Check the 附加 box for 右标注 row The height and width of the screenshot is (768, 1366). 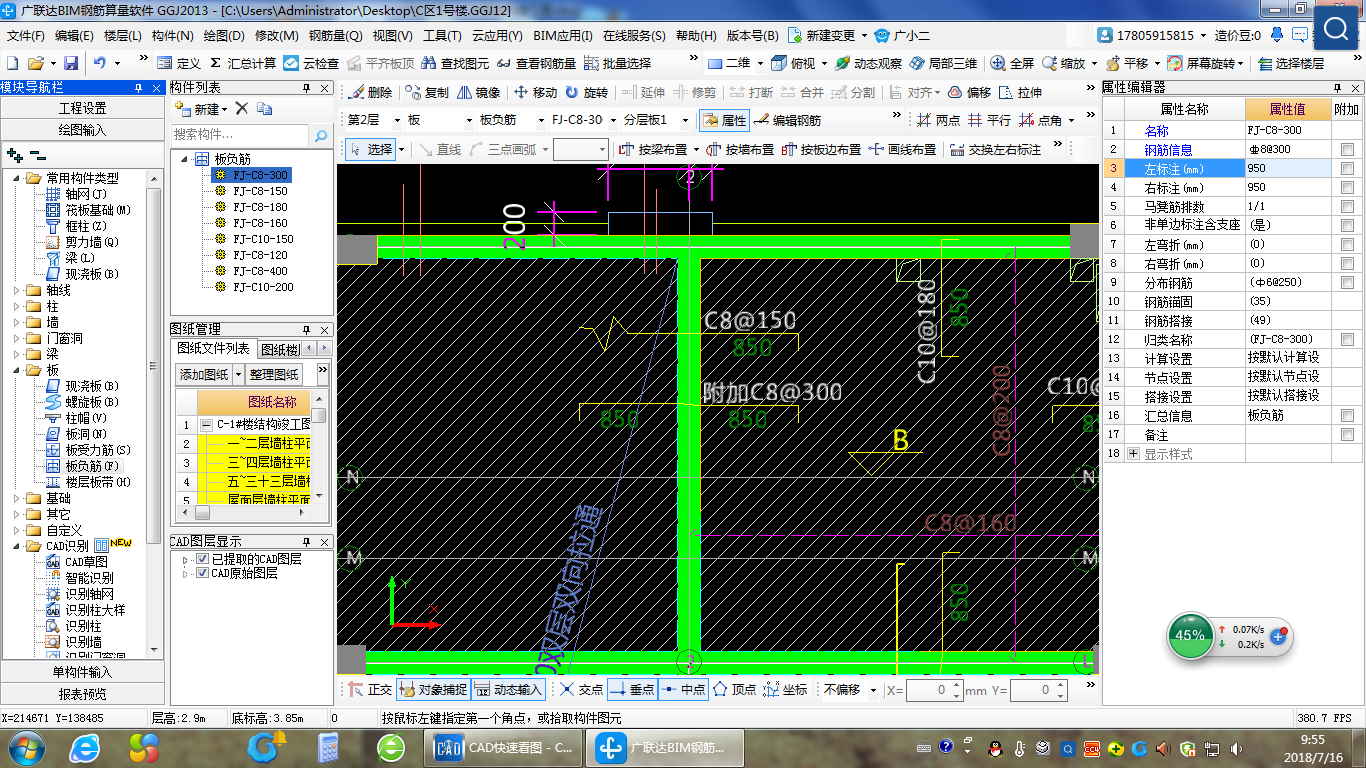point(1347,187)
